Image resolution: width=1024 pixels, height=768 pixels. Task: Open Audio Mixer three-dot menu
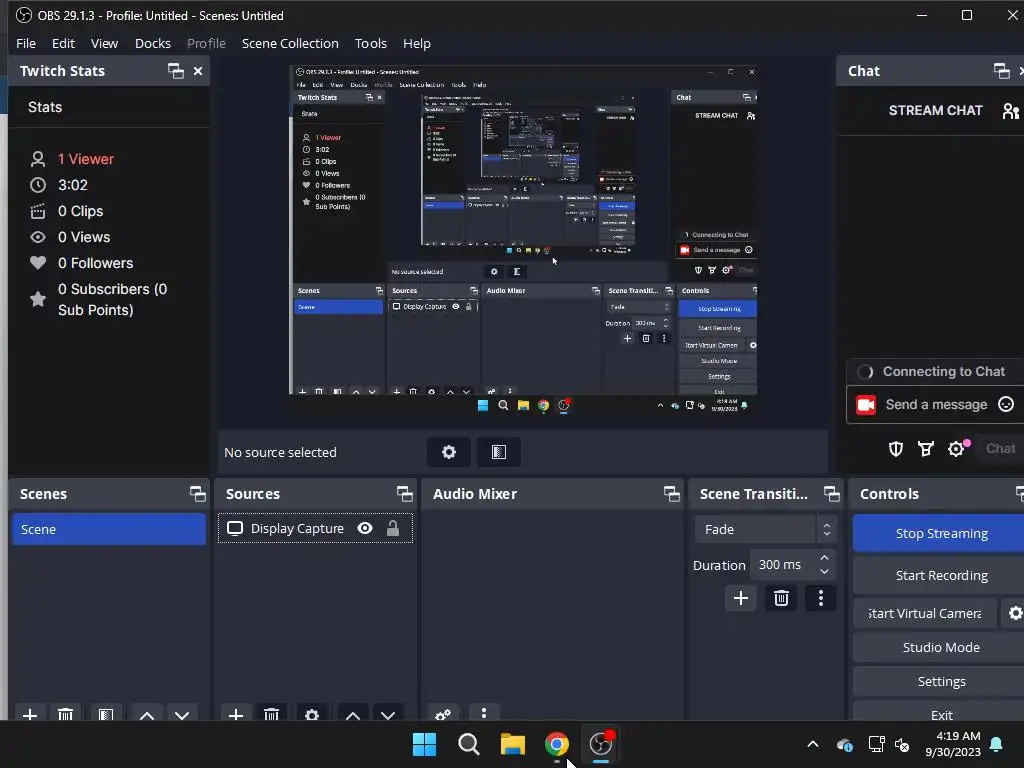pos(483,714)
